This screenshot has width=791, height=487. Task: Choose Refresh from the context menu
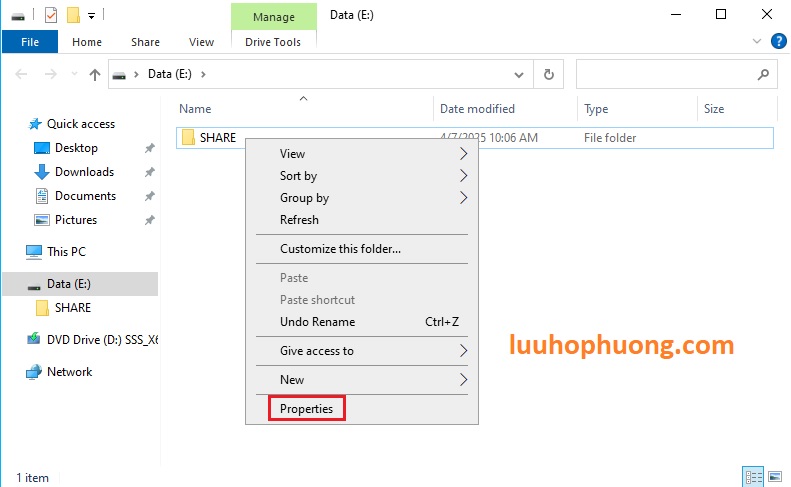coord(299,220)
